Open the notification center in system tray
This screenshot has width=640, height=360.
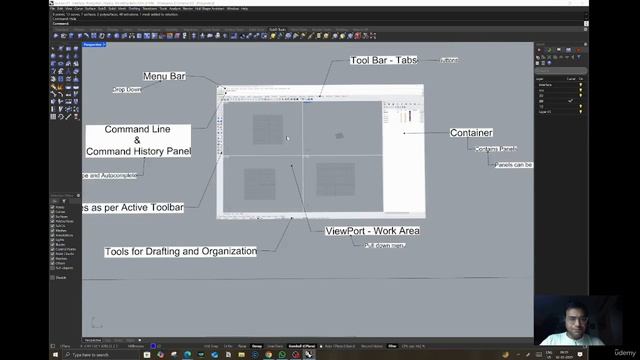[x=580, y=355]
